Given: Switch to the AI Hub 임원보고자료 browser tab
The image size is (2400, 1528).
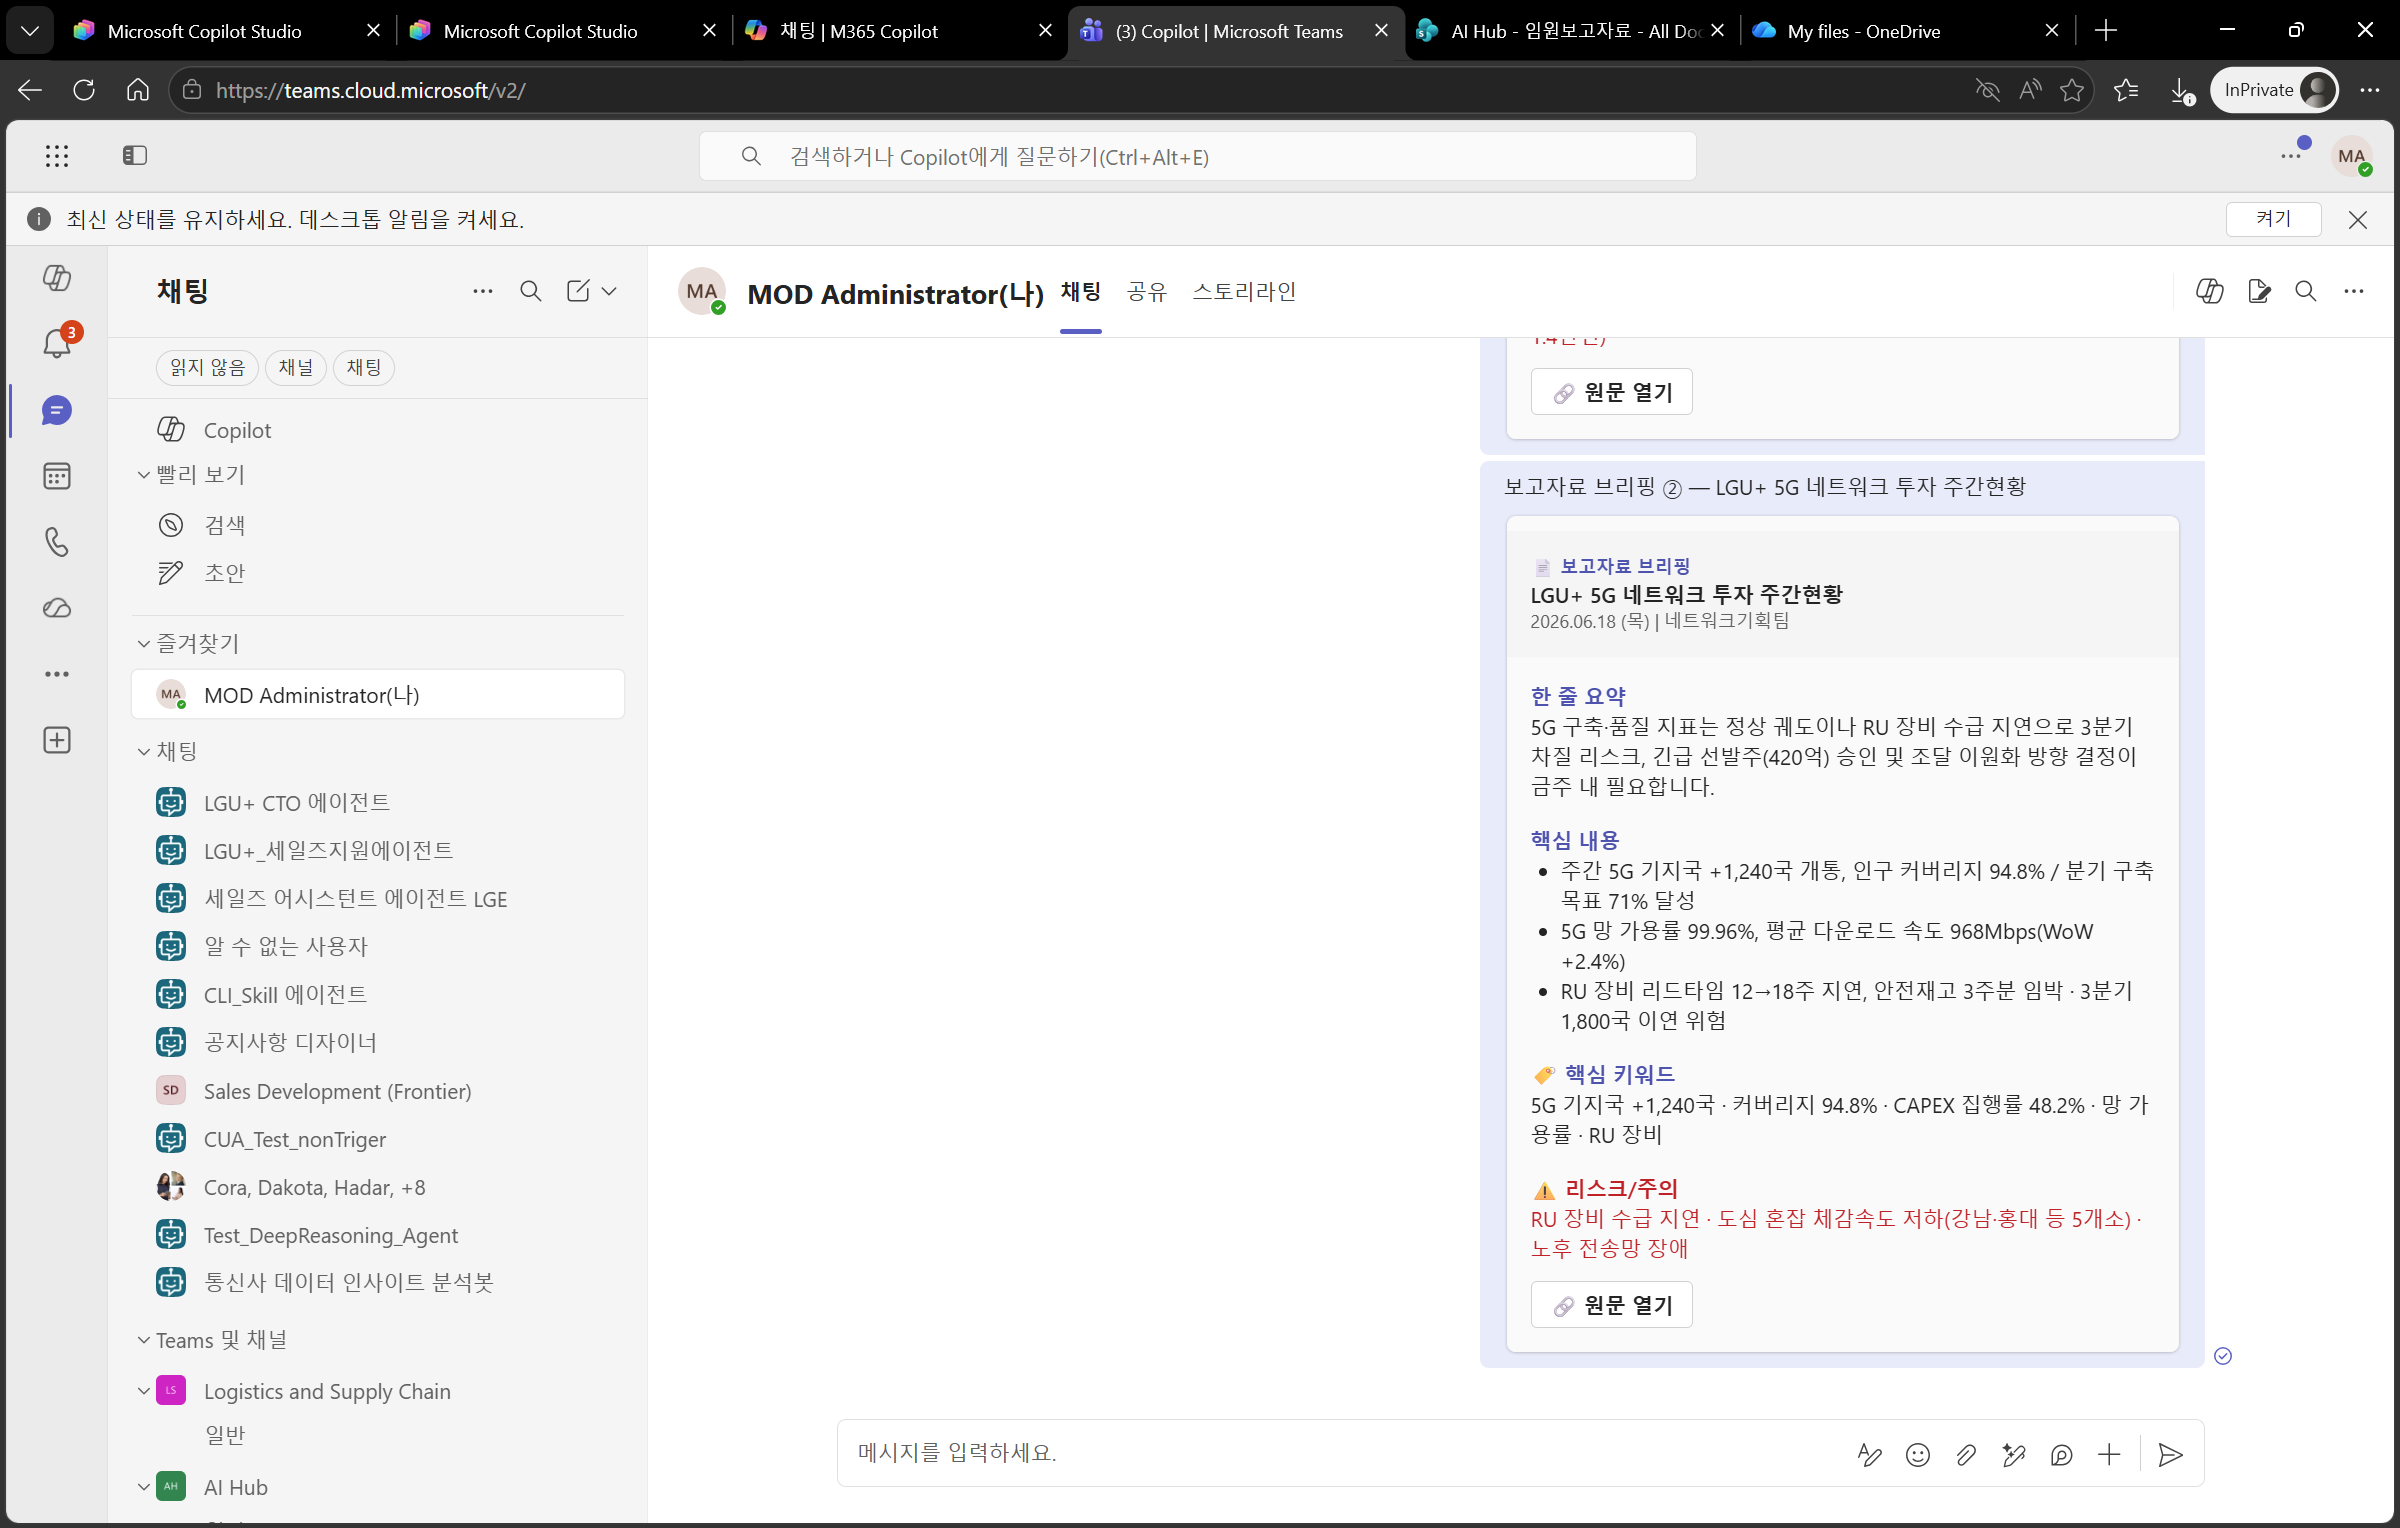Looking at the screenshot, I should (x=1573, y=31).
